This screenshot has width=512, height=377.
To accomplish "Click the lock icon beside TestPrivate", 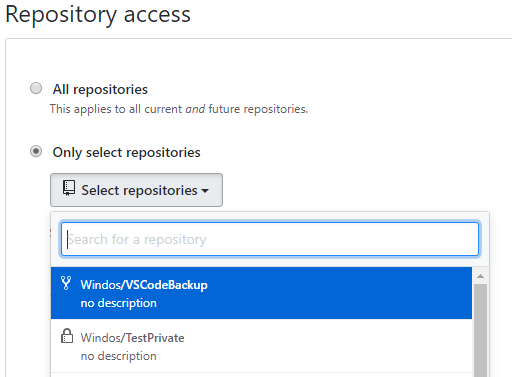I will (67, 336).
